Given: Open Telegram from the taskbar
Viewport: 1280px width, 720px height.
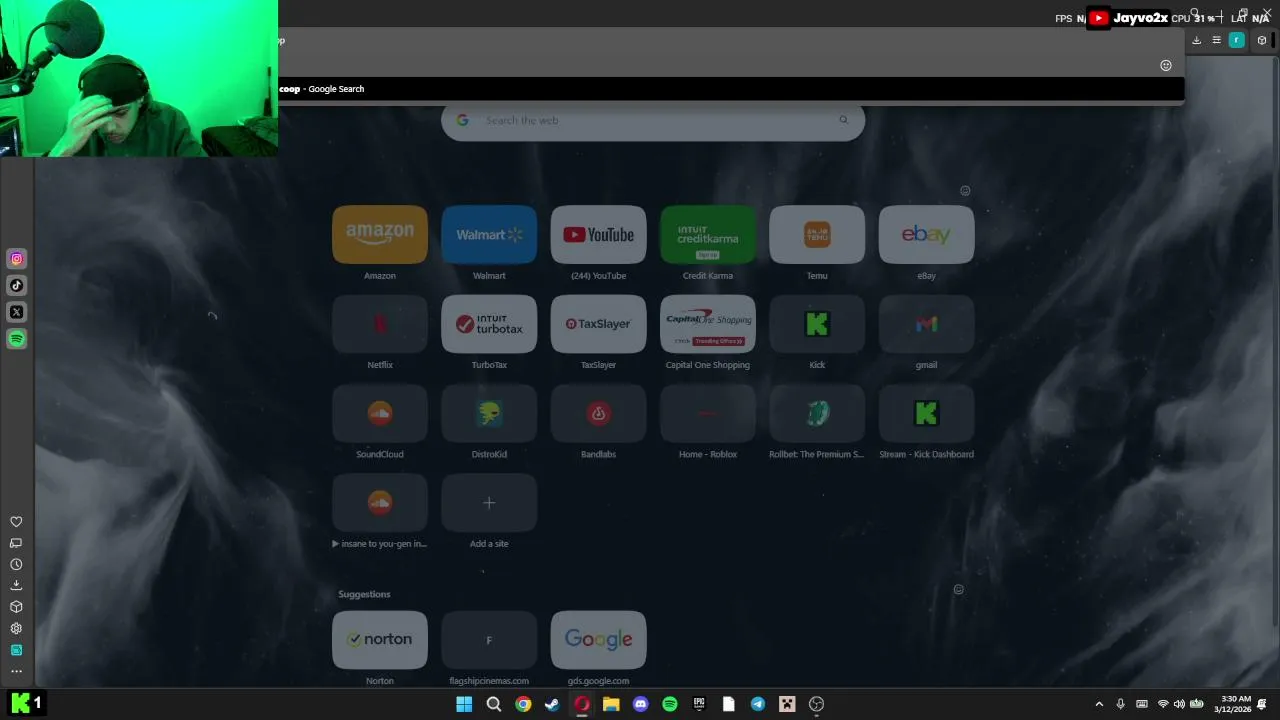Looking at the screenshot, I should click(x=758, y=704).
